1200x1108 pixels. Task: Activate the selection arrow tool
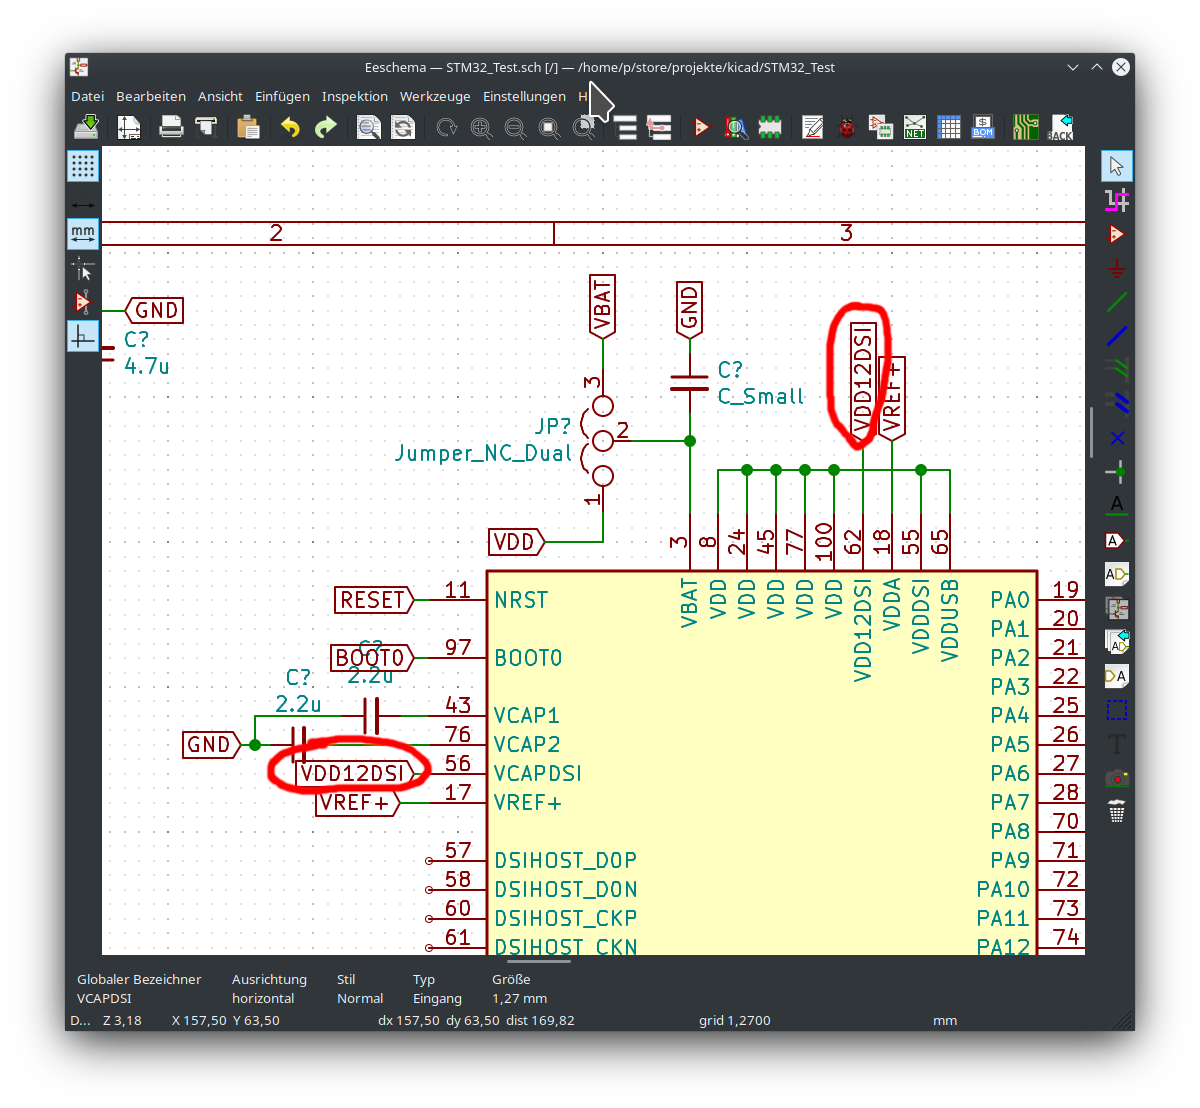pyautogui.click(x=1117, y=166)
